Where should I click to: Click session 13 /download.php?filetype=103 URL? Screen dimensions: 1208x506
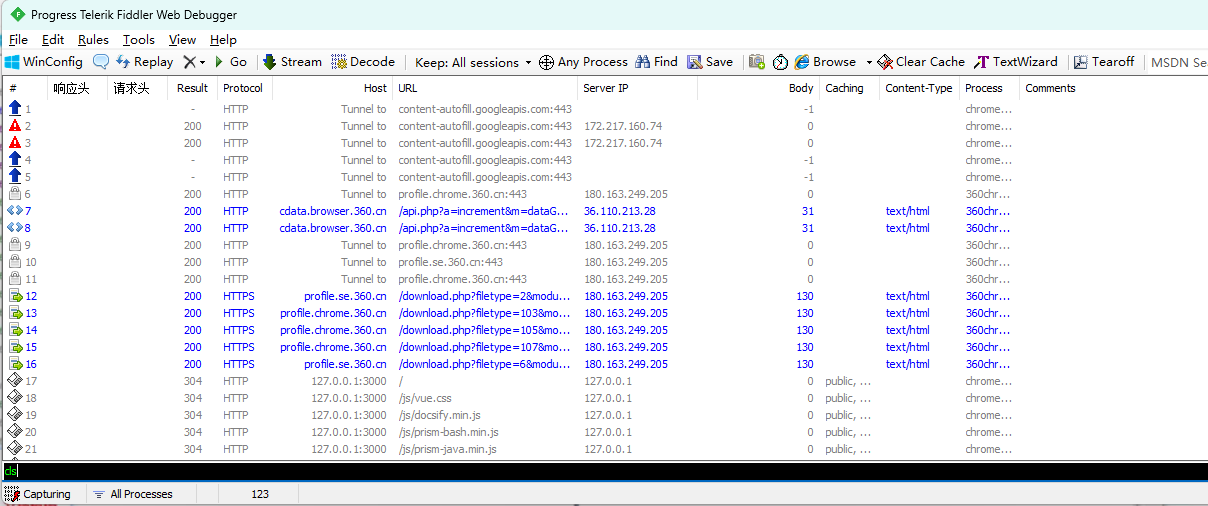point(484,313)
